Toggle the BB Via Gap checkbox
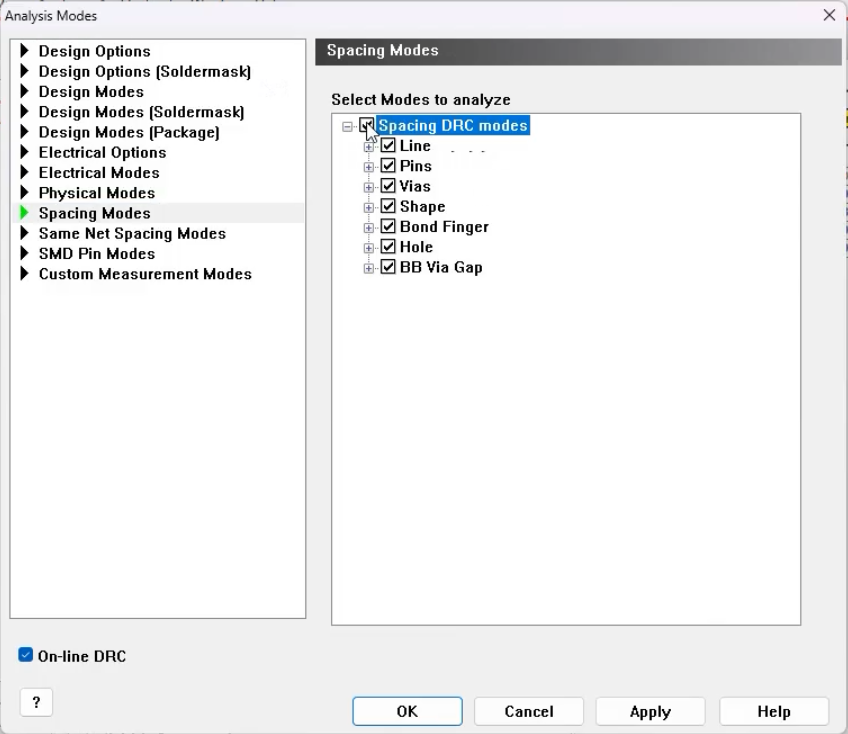 click(388, 267)
